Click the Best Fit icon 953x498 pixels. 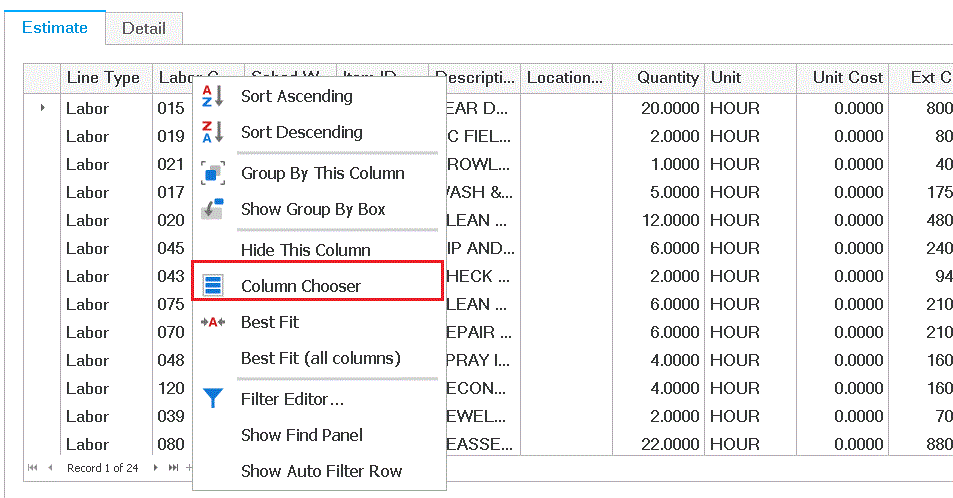[213, 322]
